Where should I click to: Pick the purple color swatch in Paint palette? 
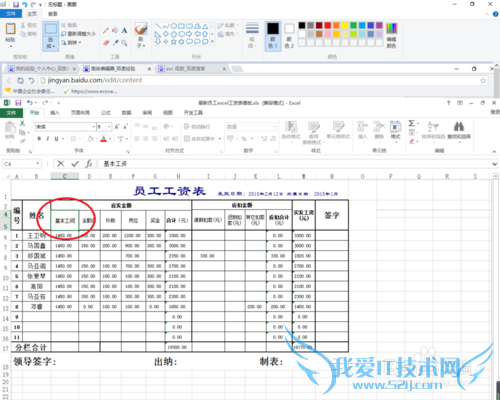click(379, 25)
